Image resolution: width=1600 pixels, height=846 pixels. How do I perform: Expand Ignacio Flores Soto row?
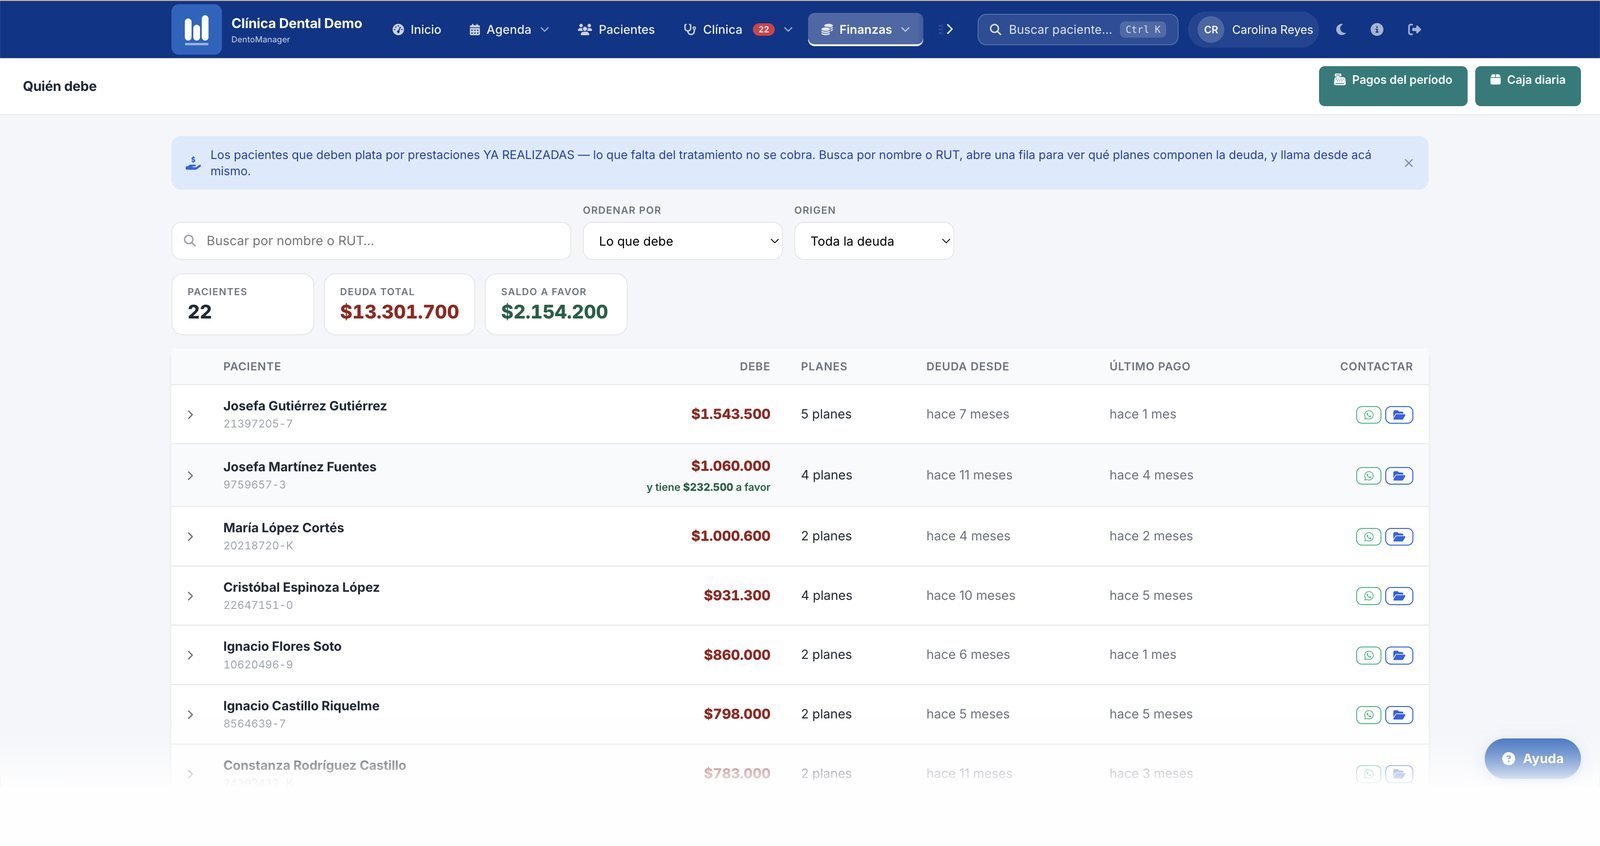(x=190, y=656)
